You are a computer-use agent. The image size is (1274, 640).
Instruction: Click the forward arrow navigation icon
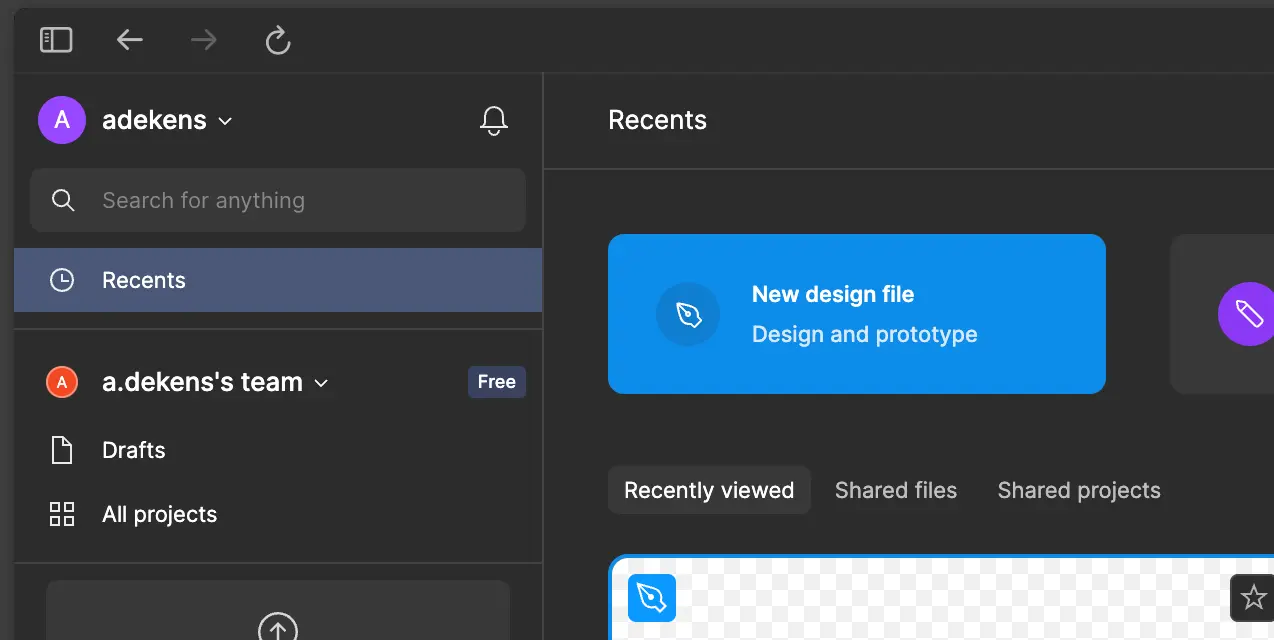[204, 40]
